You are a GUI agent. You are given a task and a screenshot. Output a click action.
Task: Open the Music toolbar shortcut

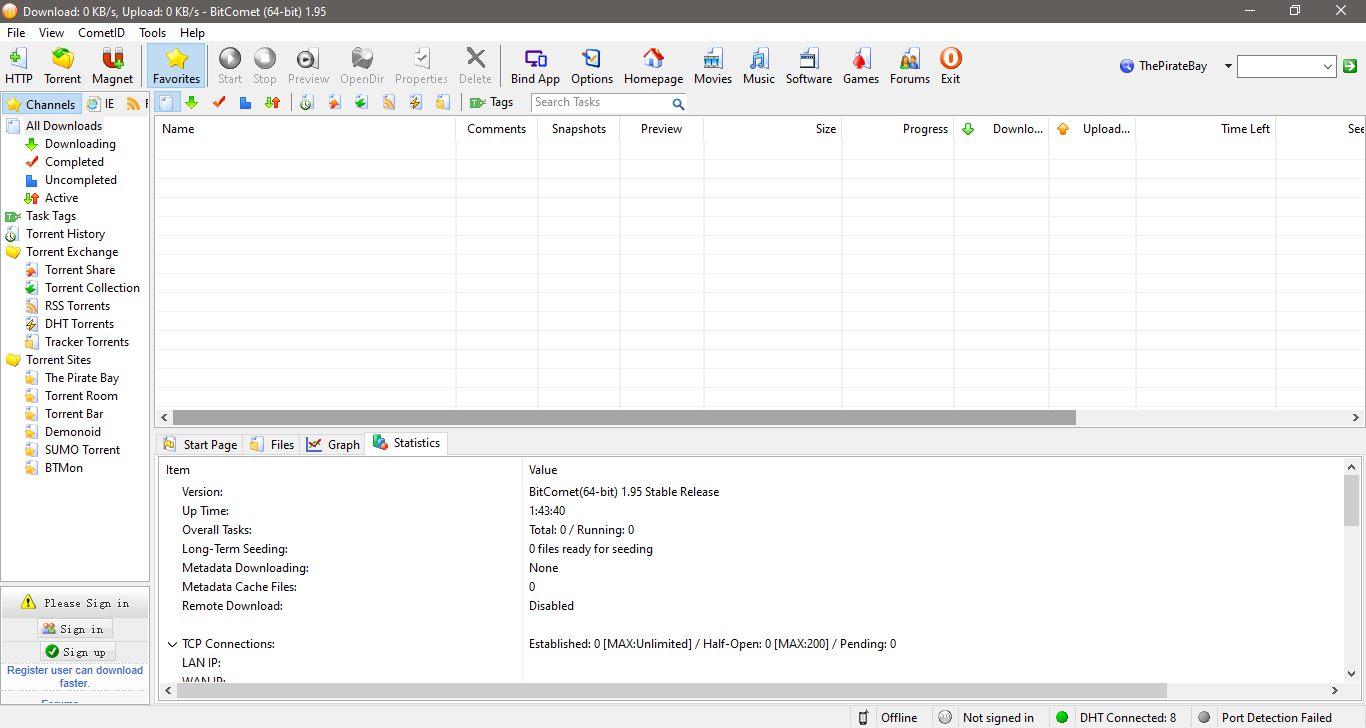coord(759,66)
